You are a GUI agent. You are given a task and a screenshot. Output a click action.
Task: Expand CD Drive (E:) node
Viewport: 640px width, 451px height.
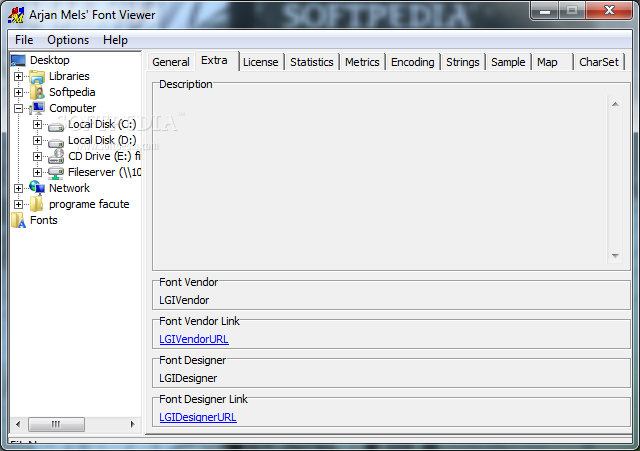pyautogui.click(x=37, y=156)
